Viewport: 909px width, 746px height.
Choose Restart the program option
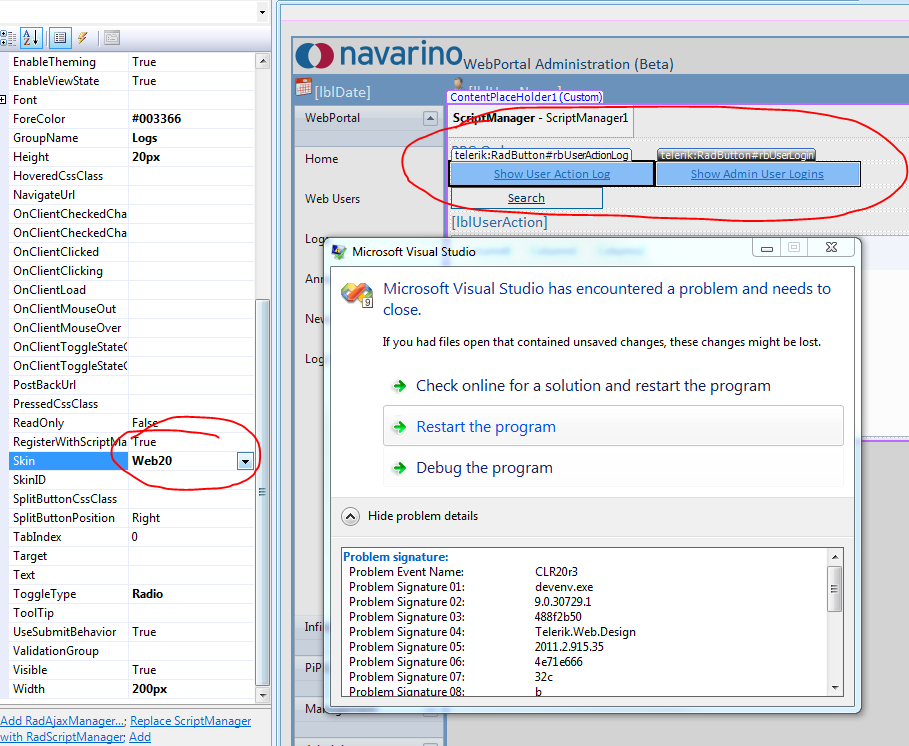[x=613, y=426]
